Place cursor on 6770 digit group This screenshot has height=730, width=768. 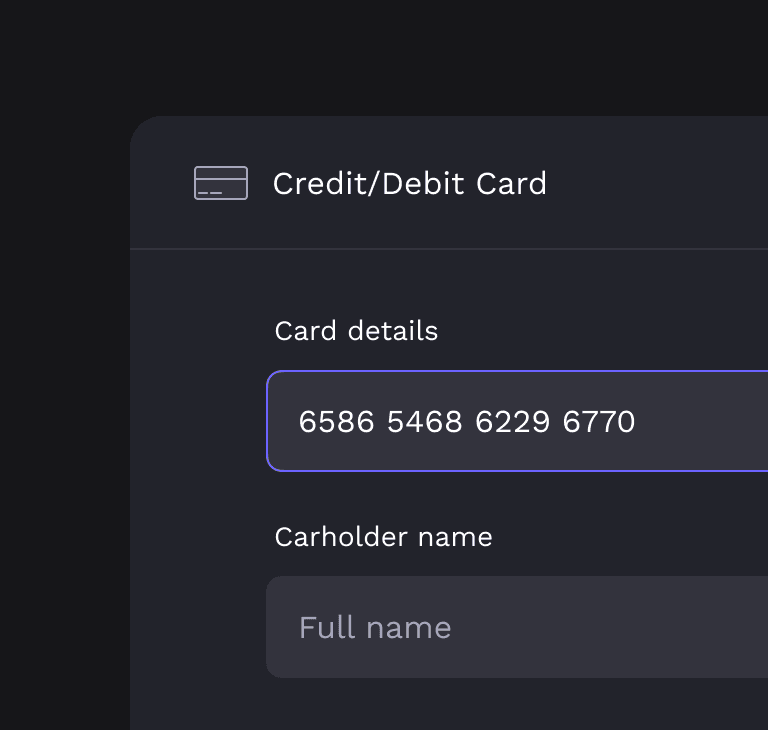pyautogui.click(x=599, y=422)
